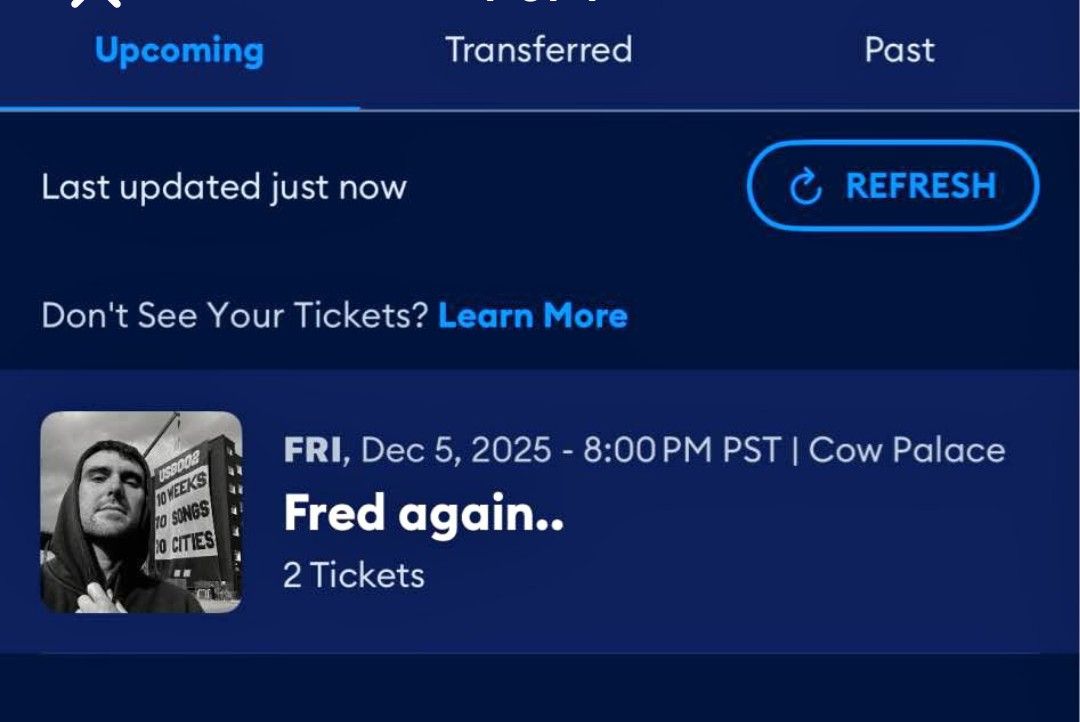
Task: Click the REFRESH button
Action: 891,185
